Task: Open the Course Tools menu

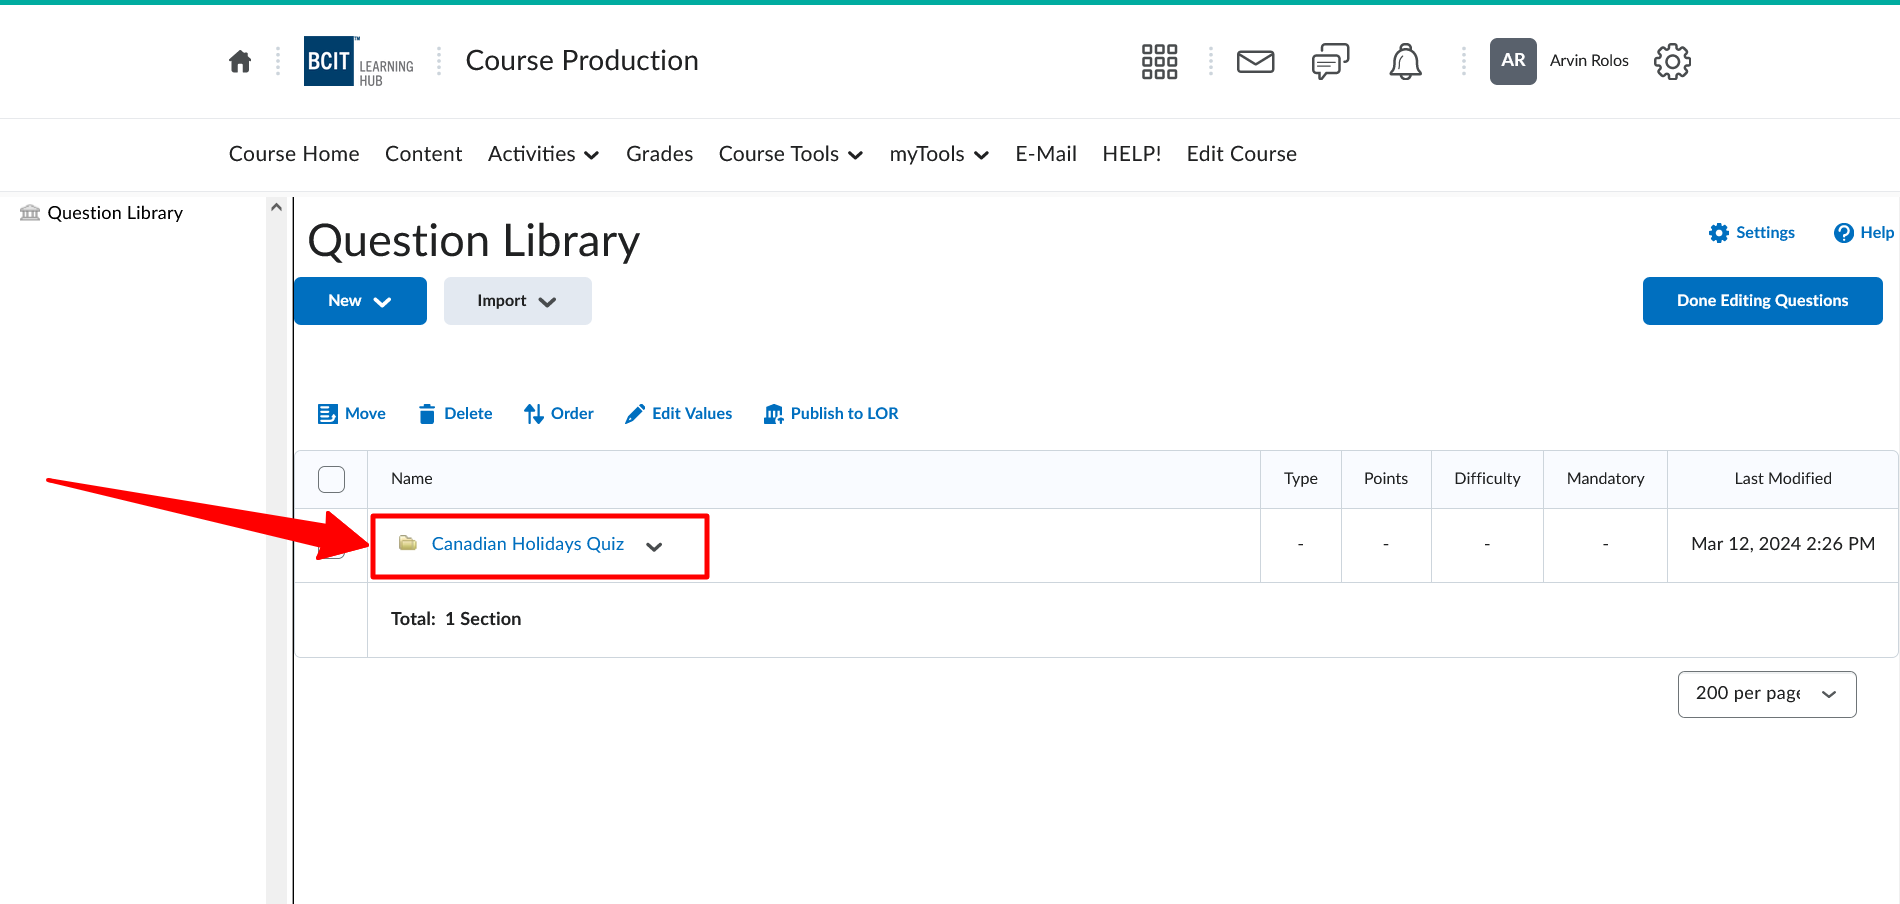Action: (790, 154)
